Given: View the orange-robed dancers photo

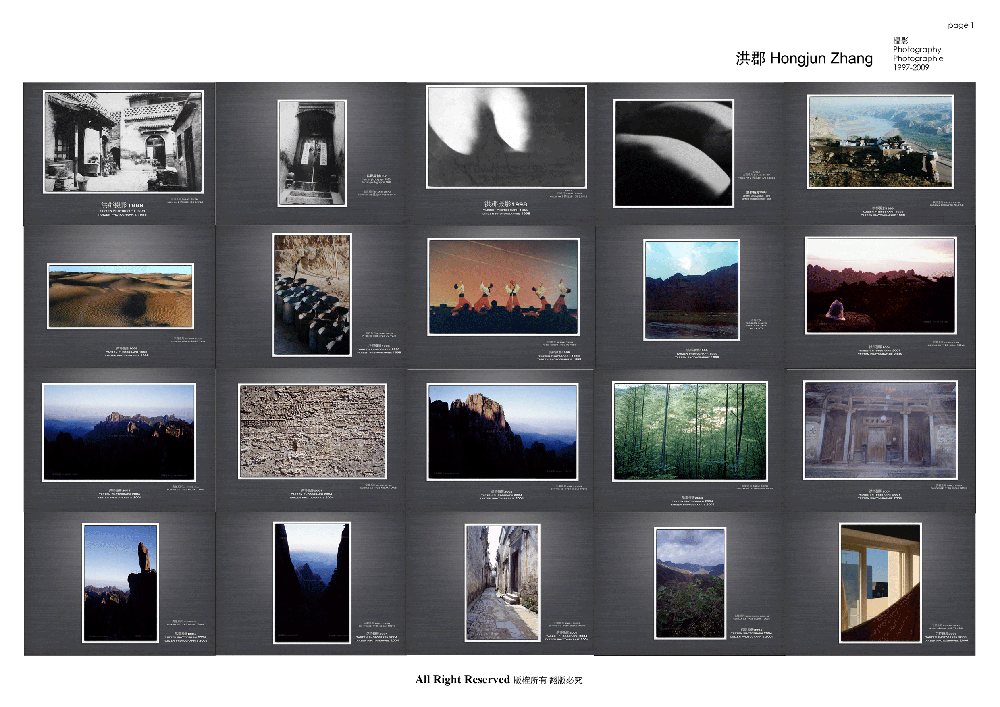Looking at the screenshot, I should point(503,286).
